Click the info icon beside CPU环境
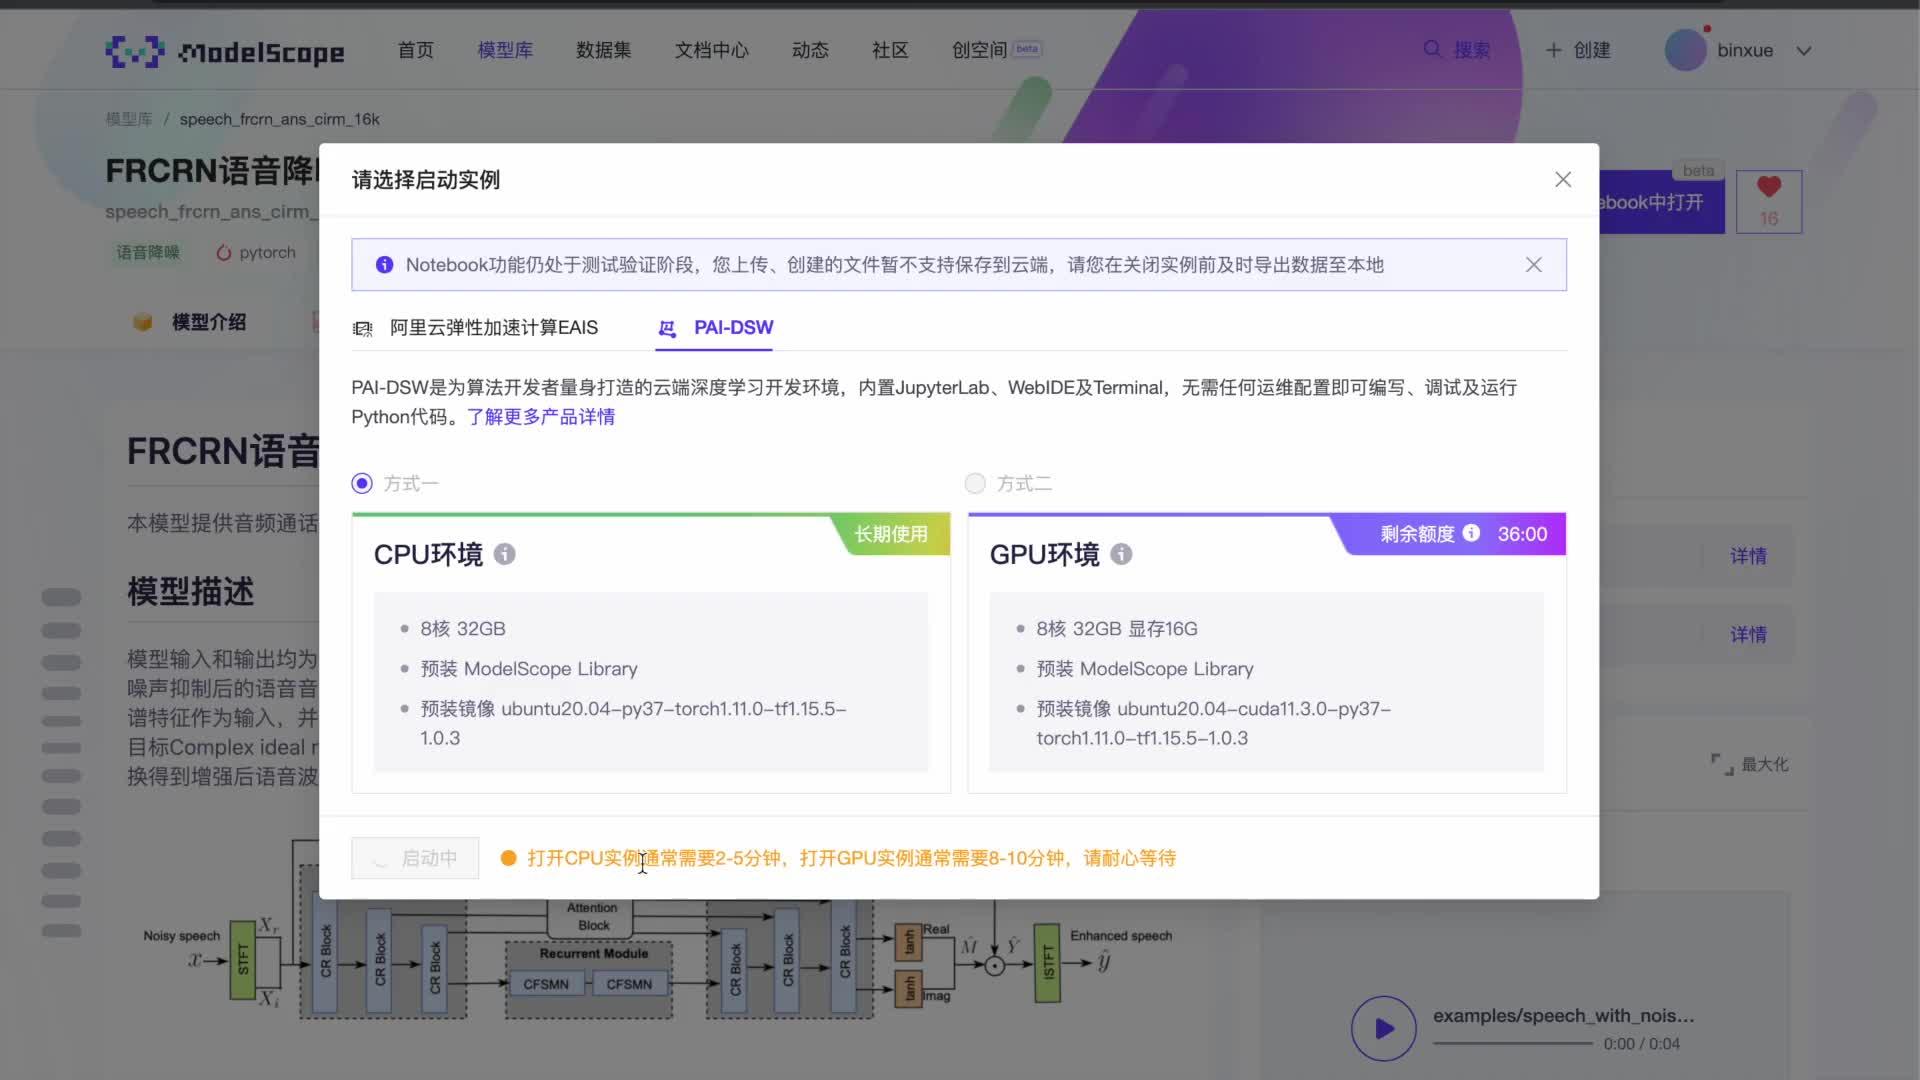Screen dimensions: 1920x1080 pyautogui.click(x=505, y=554)
